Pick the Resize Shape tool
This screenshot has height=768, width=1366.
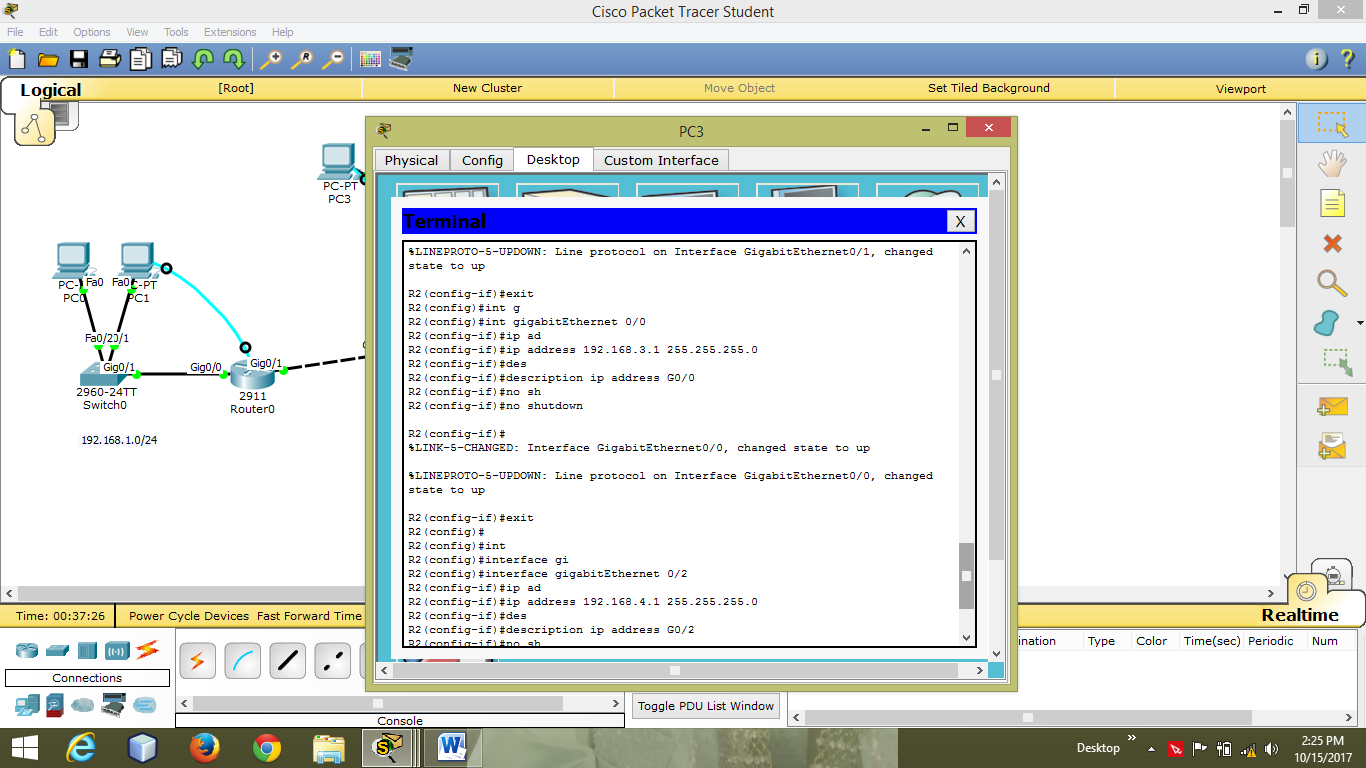[1336, 362]
